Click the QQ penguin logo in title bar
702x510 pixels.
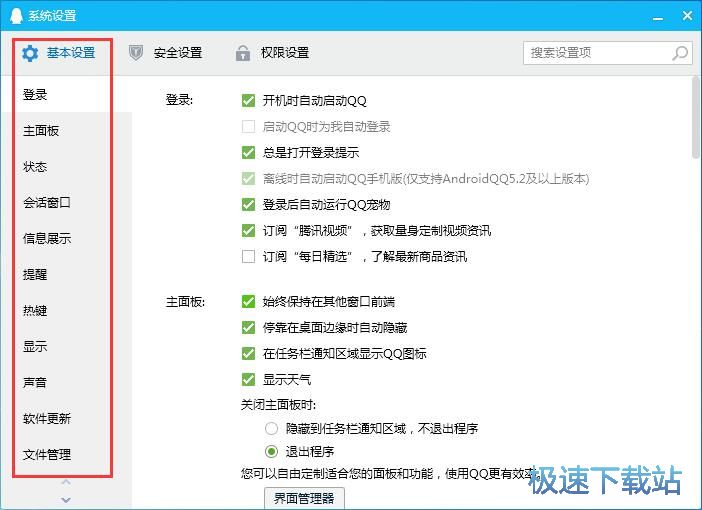[16, 15]
